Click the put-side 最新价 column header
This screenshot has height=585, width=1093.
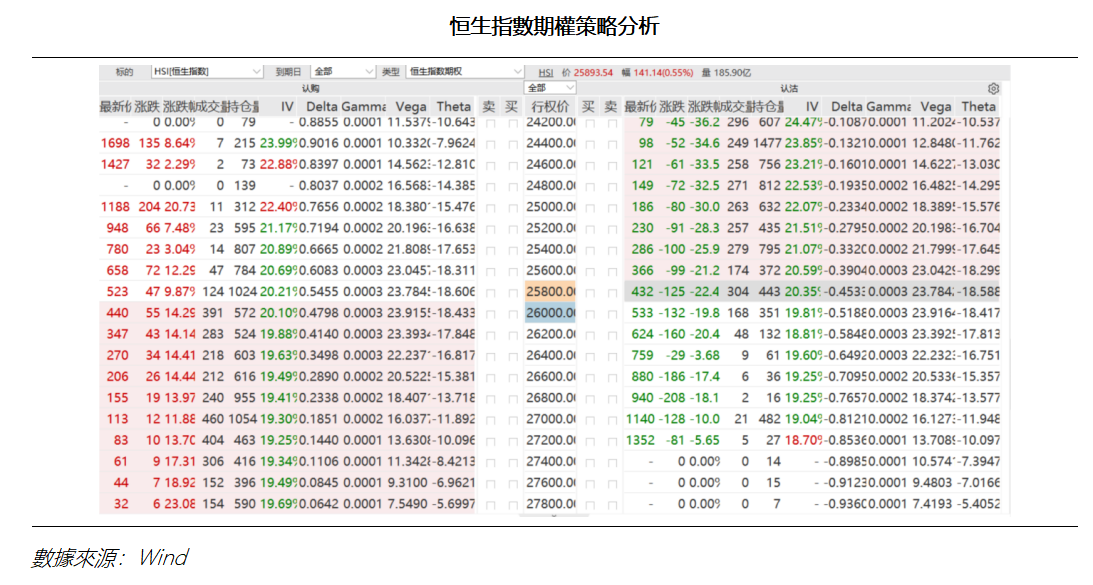point(640,107)
